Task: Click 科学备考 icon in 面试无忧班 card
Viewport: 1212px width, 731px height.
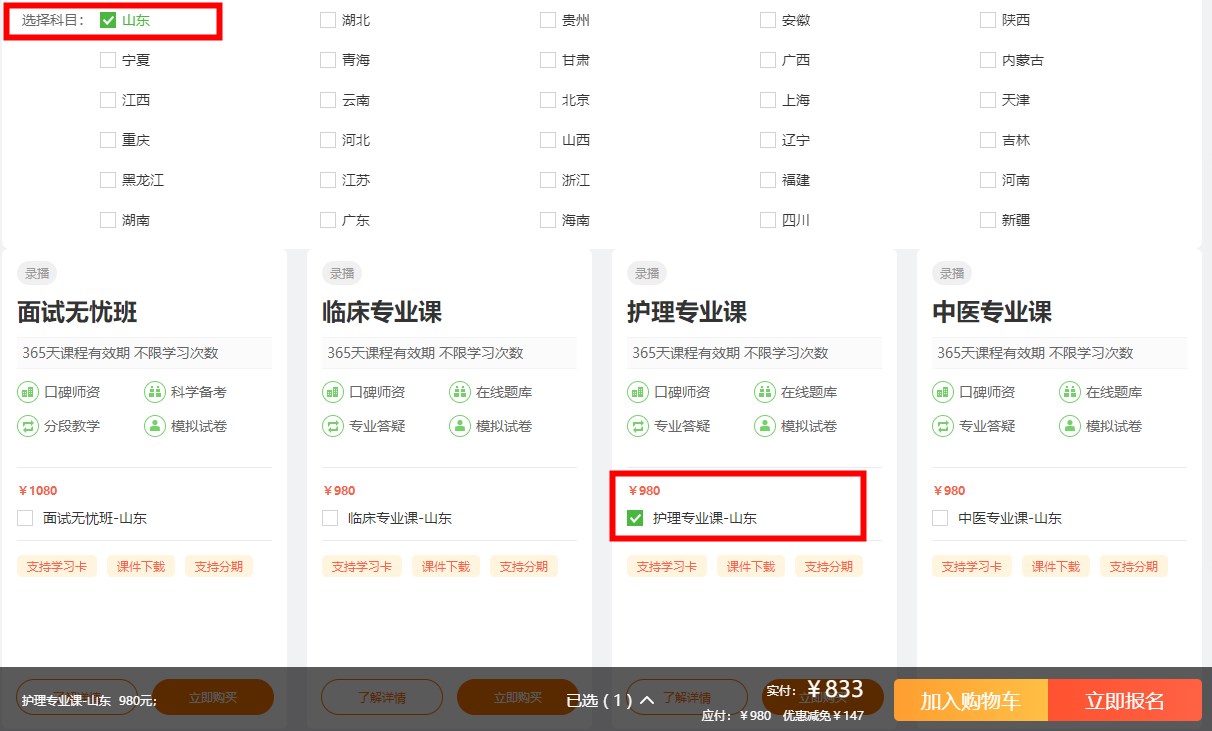Action: click(154, 392)
